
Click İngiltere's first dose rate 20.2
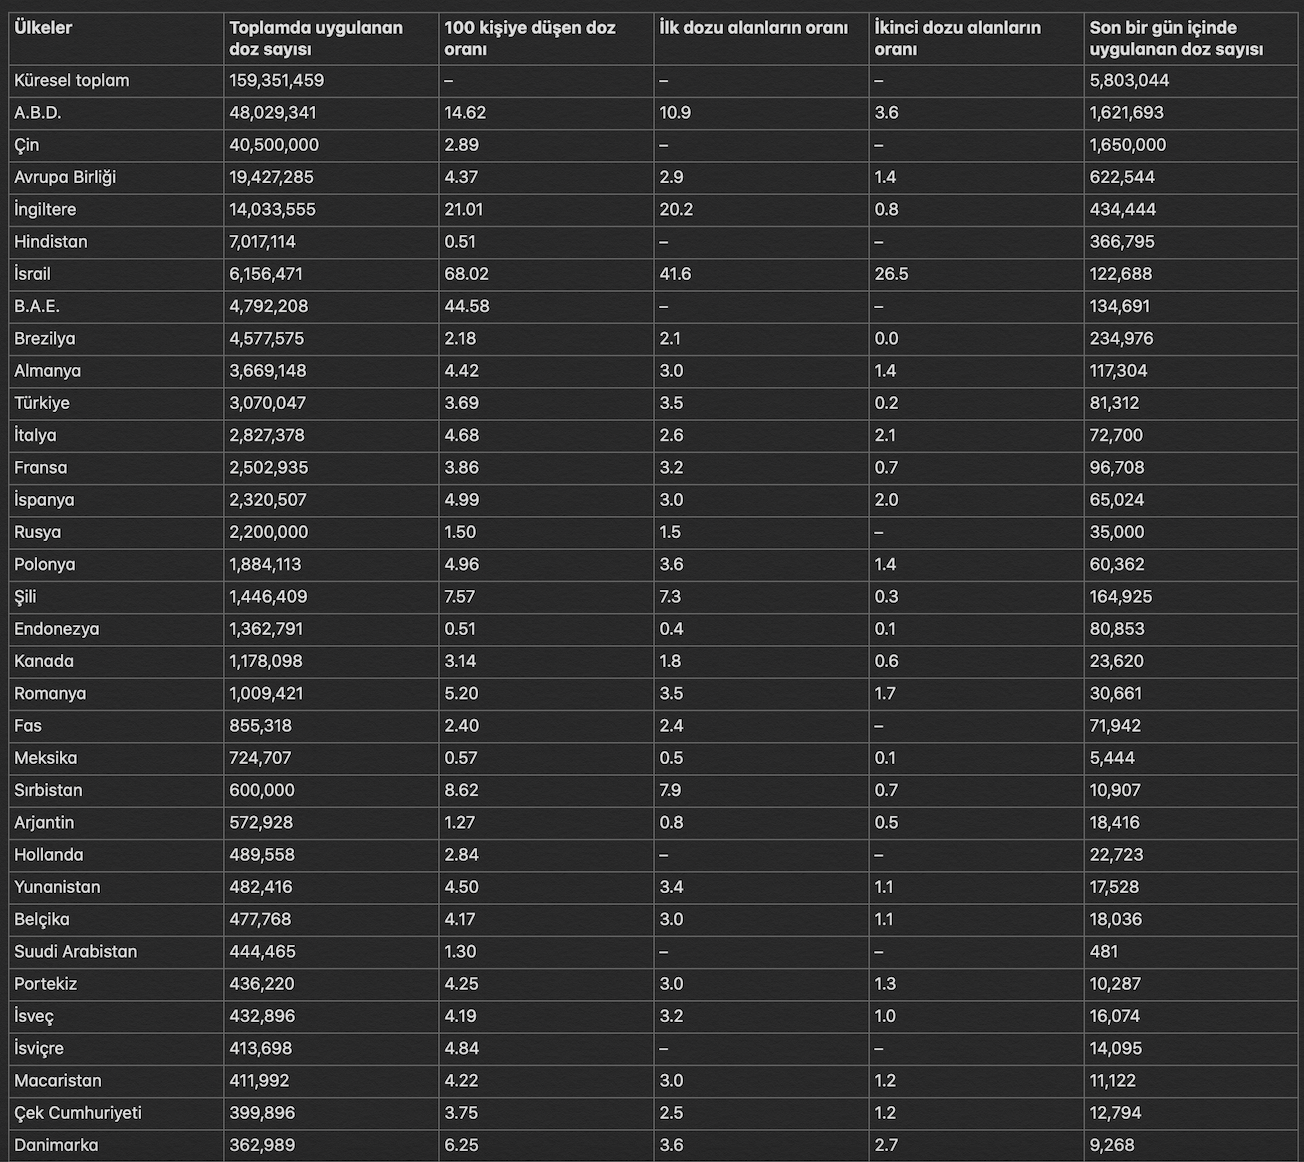point(676,210)
